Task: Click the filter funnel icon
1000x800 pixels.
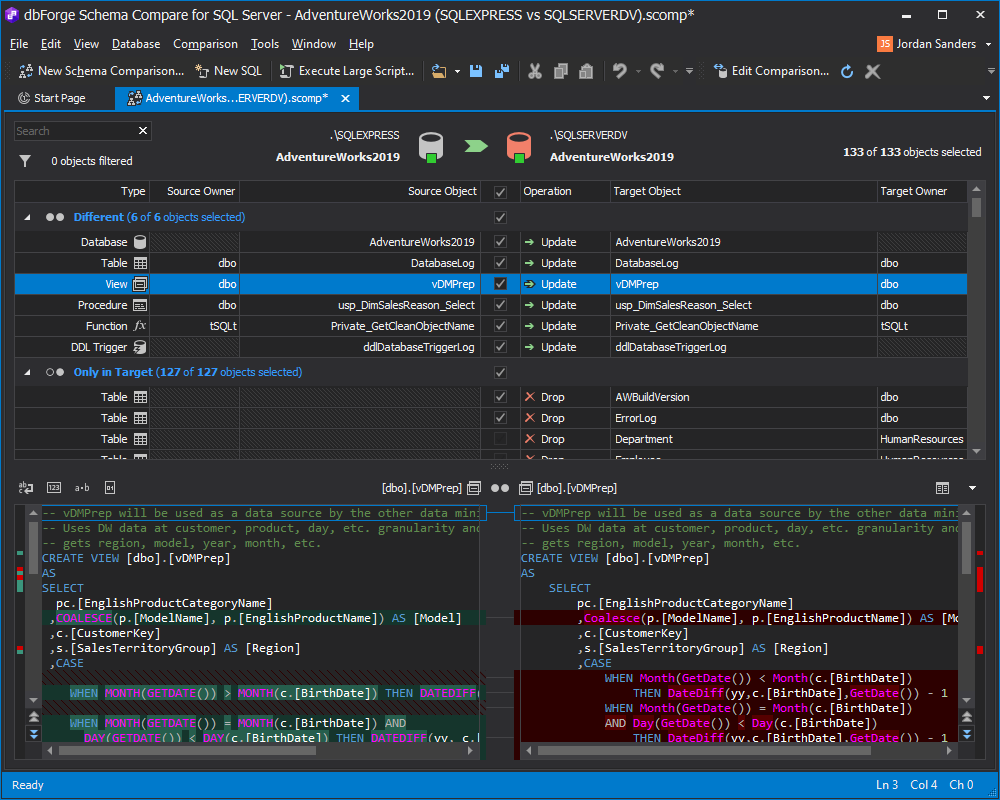Action: (25, 161)
